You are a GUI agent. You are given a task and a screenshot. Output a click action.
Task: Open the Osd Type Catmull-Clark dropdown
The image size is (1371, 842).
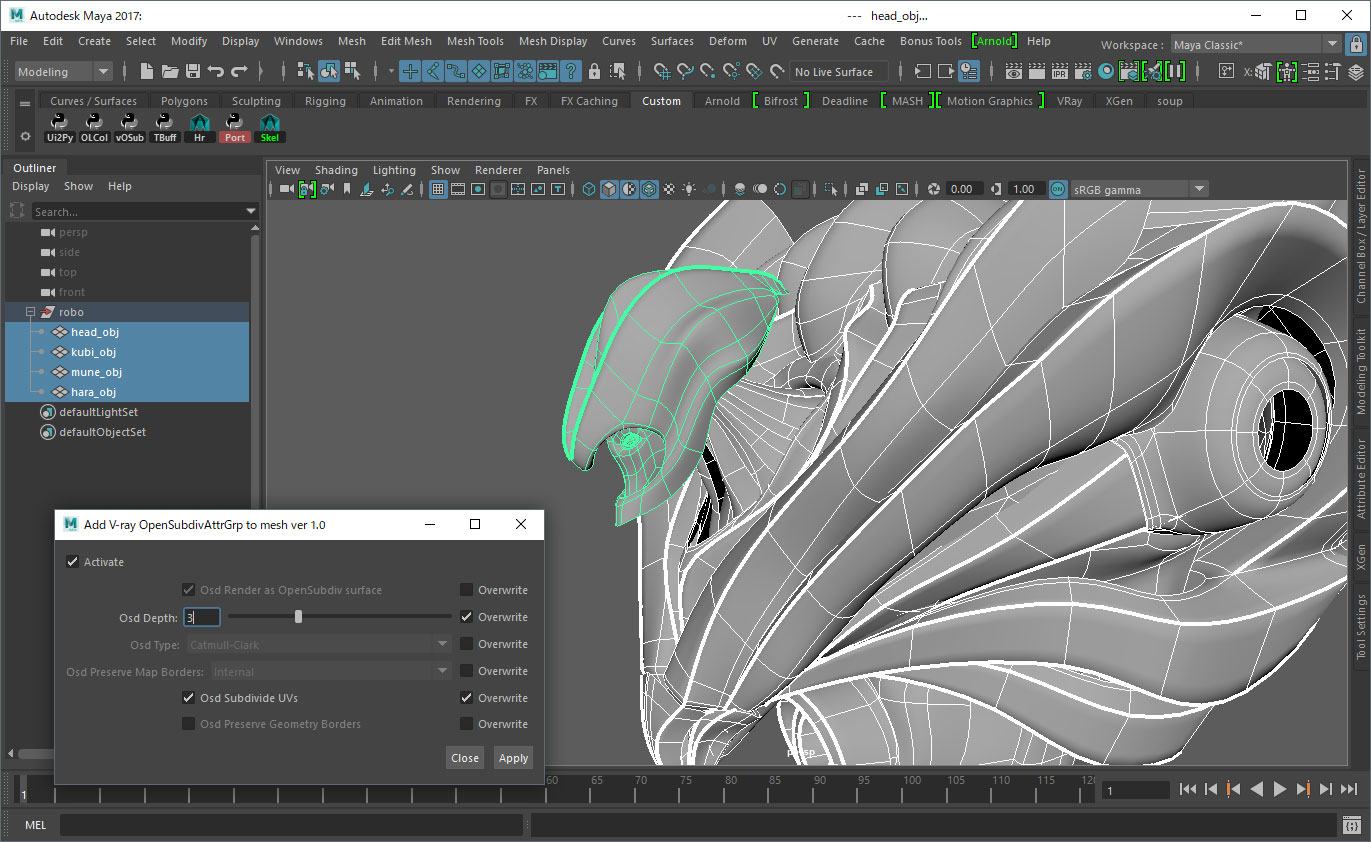[x=318, y=645]
